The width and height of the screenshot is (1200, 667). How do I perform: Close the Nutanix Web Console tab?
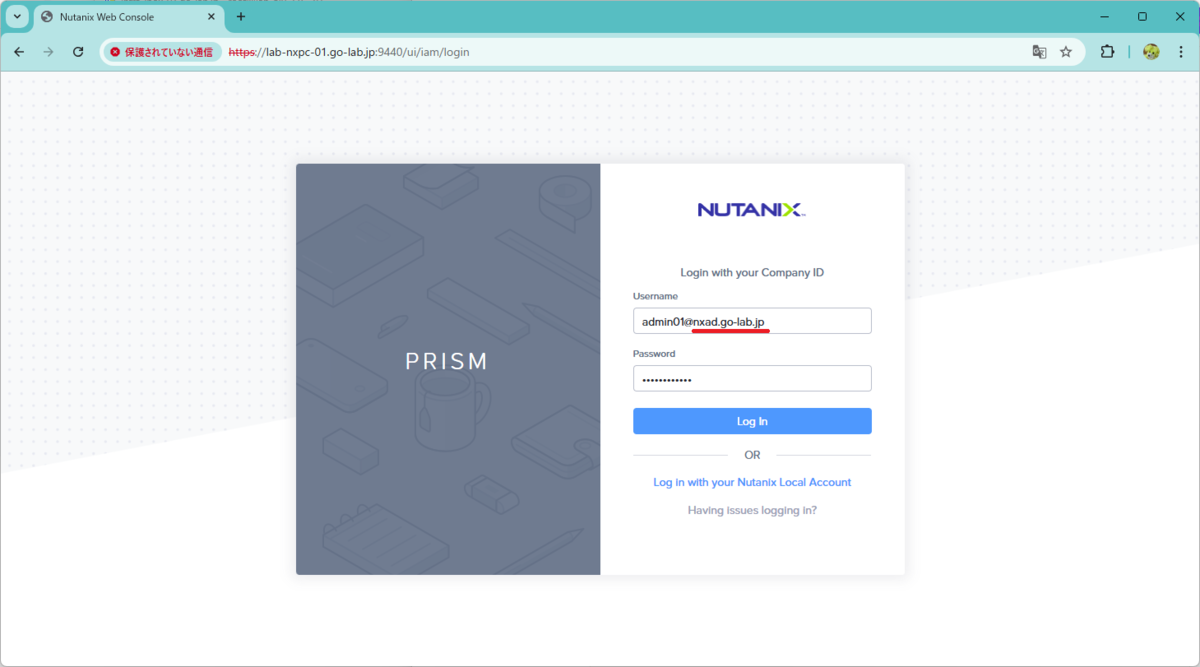[211, 17]
